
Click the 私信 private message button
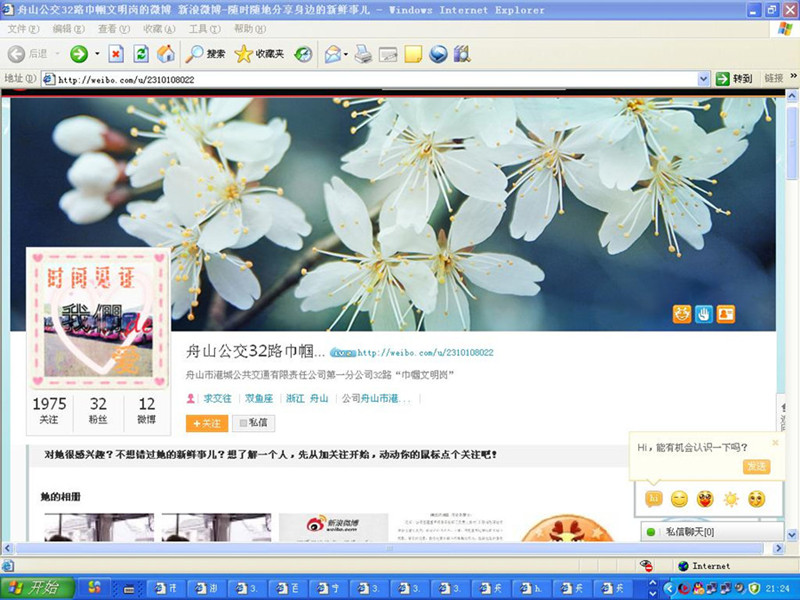coord(254,423)
